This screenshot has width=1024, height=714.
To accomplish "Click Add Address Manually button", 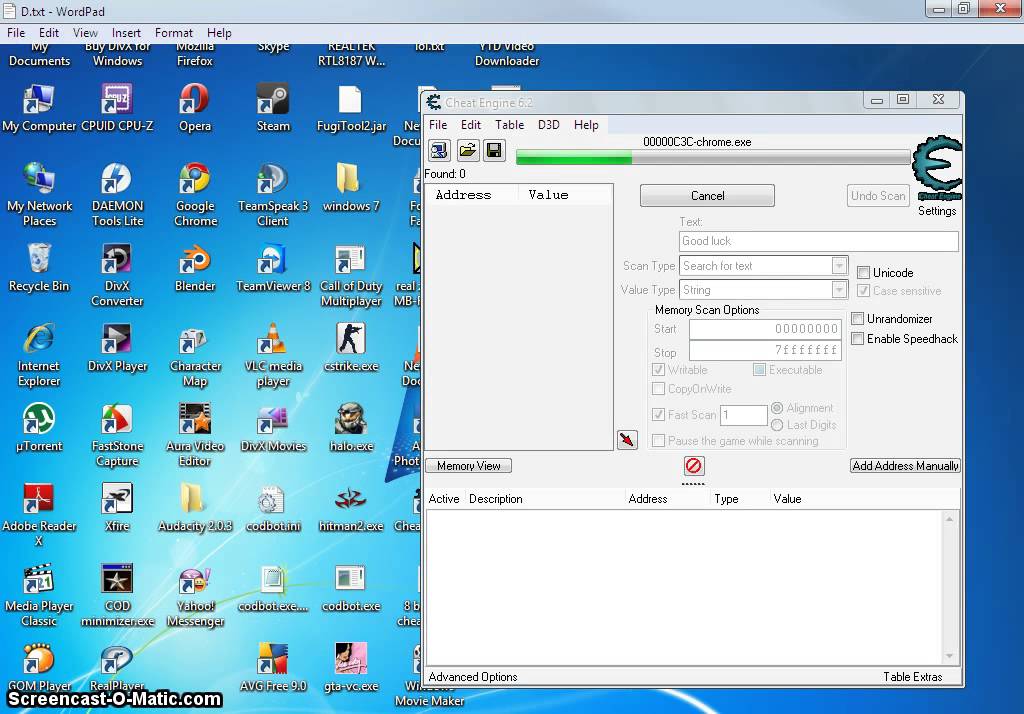I will point(905,466).
